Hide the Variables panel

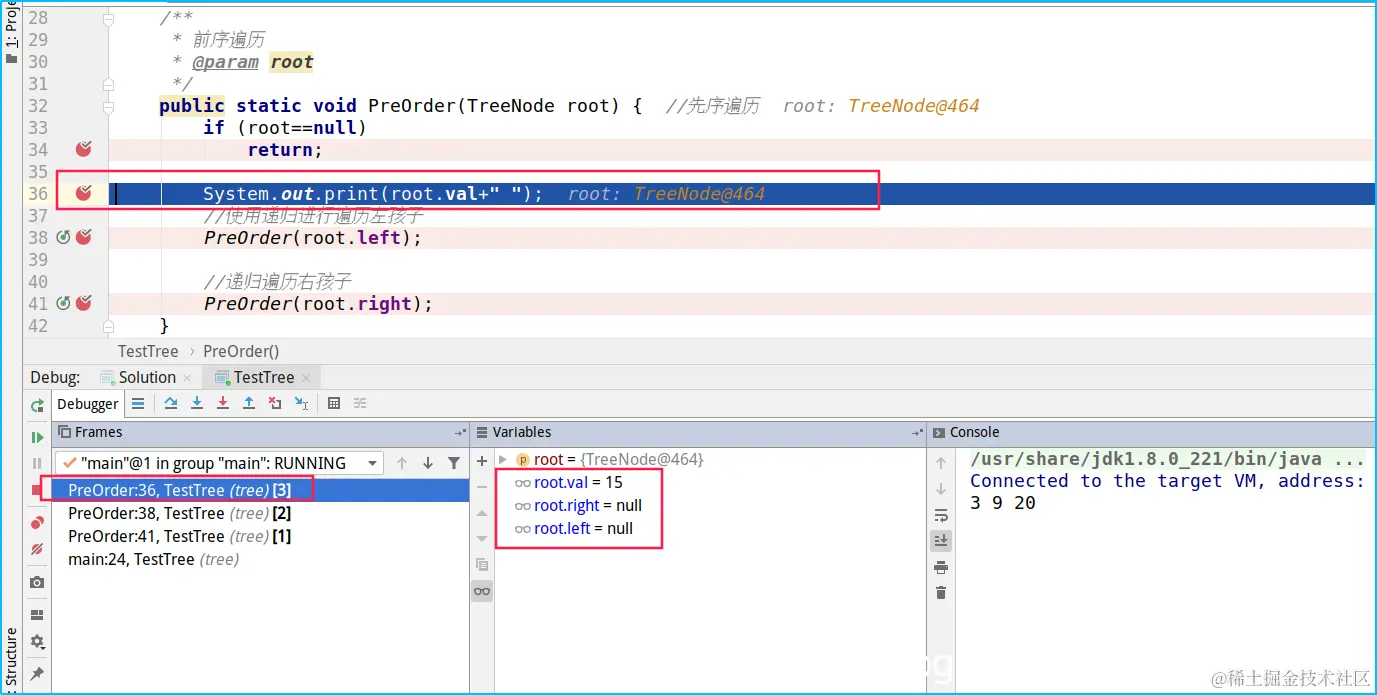point(917,433)
